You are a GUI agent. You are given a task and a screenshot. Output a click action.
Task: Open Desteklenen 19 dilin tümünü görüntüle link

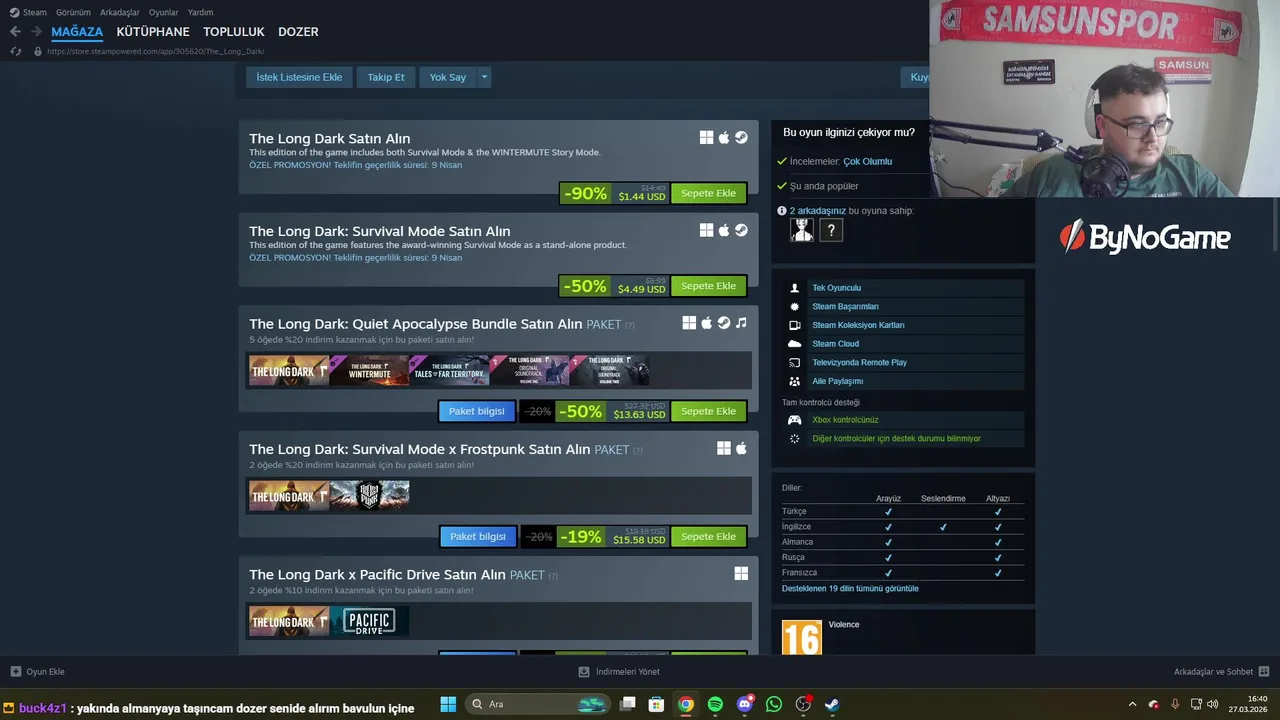coord(850,588)
